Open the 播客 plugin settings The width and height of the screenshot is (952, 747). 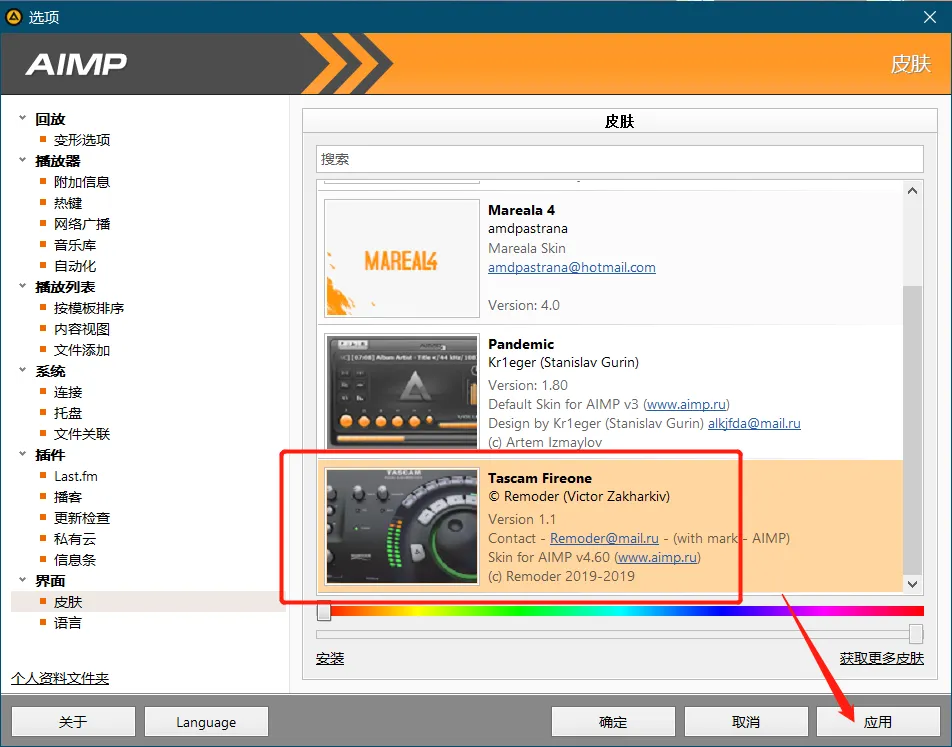coord(68,497)
